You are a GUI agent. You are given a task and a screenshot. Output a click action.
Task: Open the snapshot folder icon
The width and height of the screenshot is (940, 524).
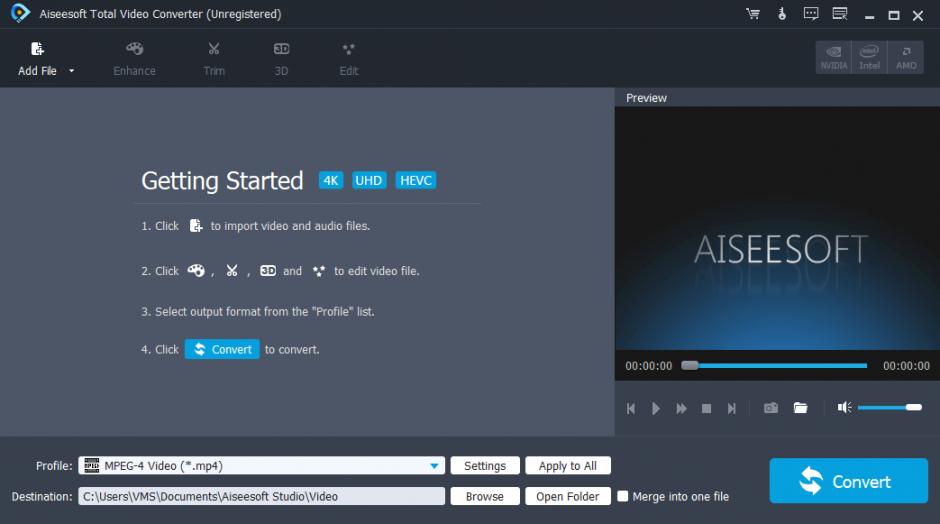tap(801, 408)
